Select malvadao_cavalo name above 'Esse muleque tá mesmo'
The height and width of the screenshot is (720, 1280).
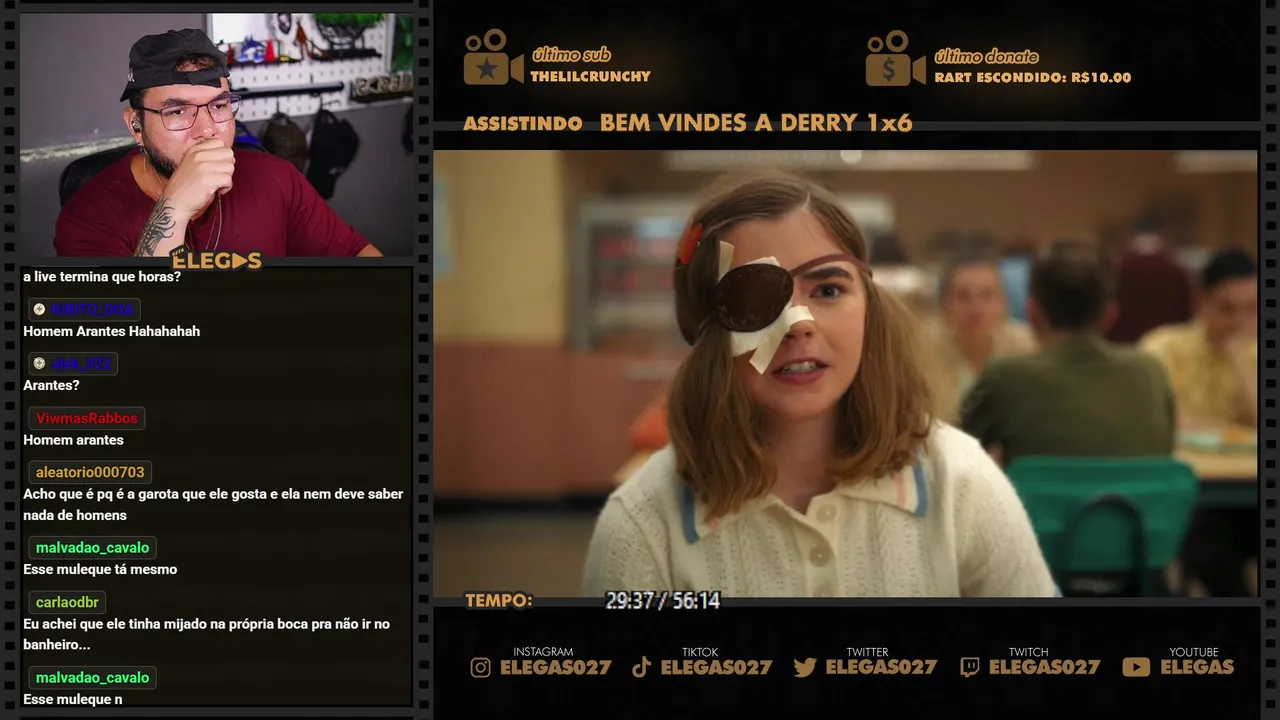92,547
